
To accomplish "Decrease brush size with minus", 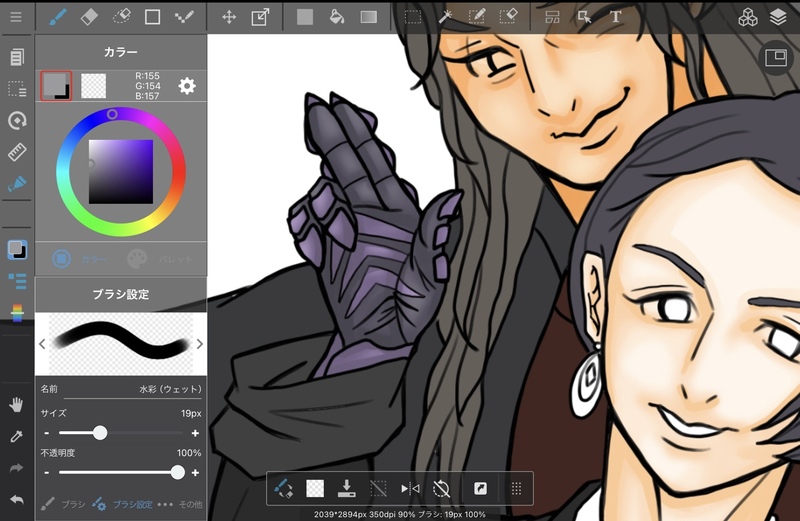I will (46, 433).
